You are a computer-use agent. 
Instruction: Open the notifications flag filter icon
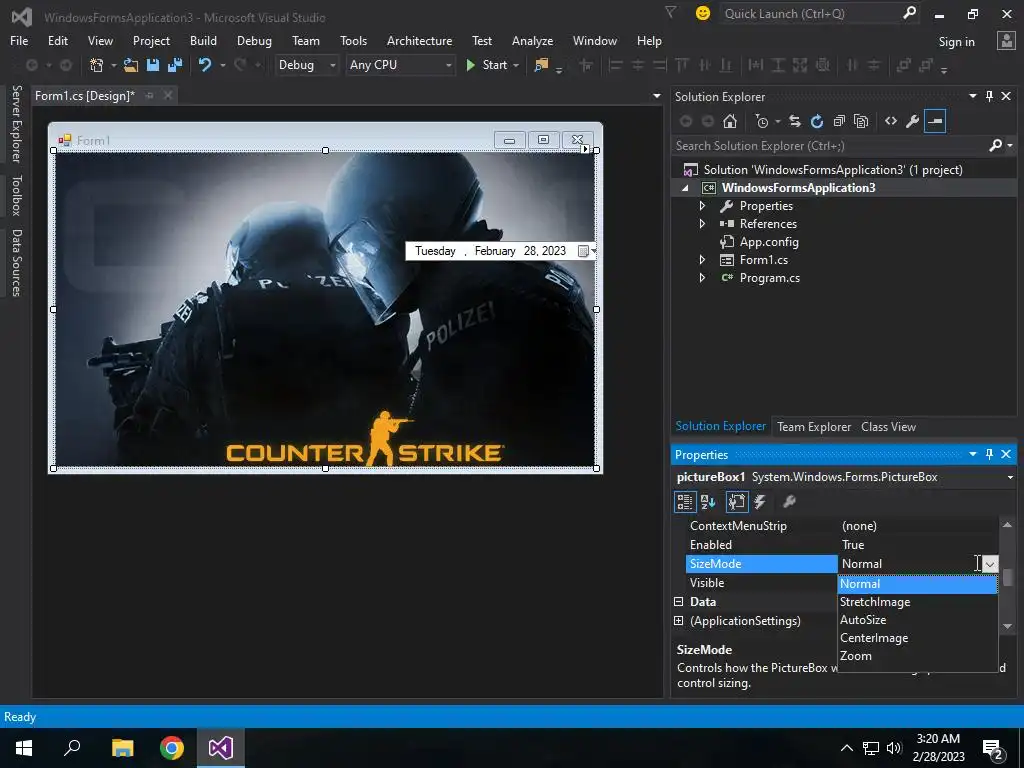[671, 12]
